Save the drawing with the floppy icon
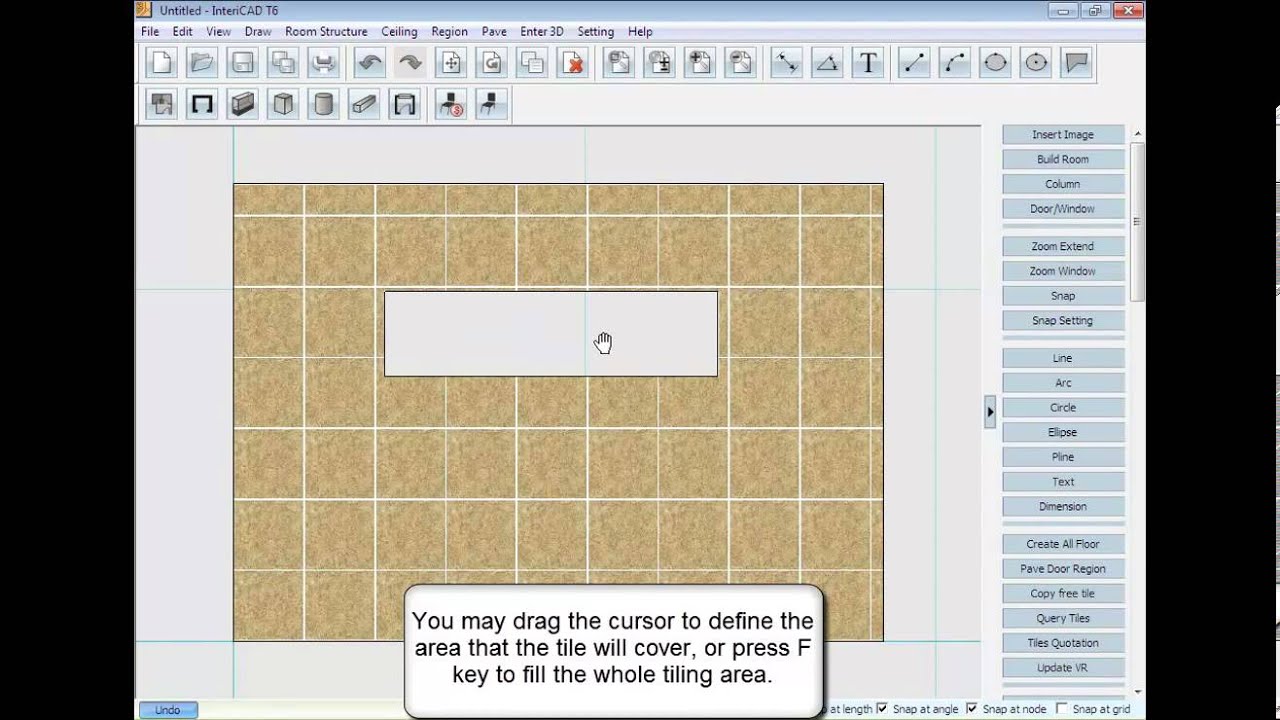 (242, 63)
